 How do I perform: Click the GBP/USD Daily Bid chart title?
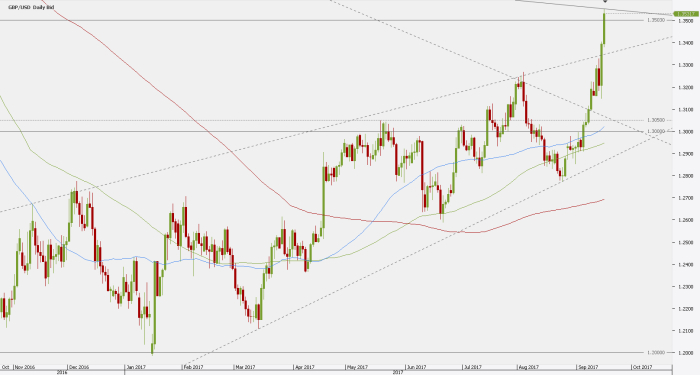30,8
